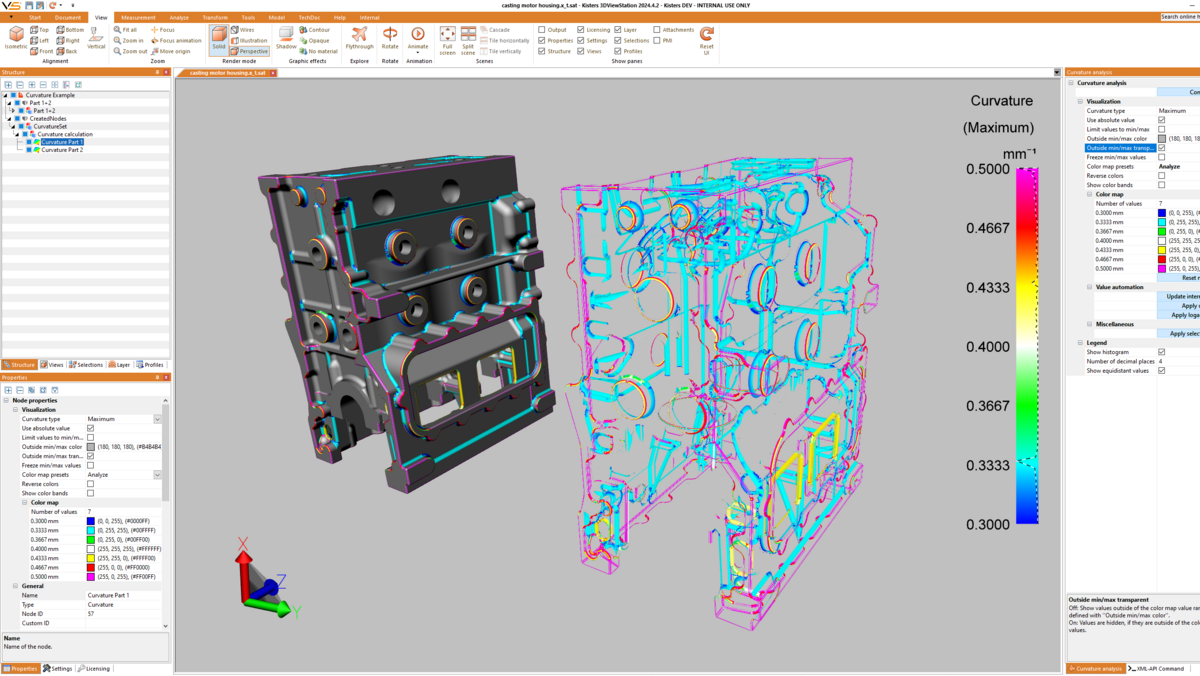Toggle Output pane checkbox
Viewport: 1200px width, 676px height.
click(542, 30)
